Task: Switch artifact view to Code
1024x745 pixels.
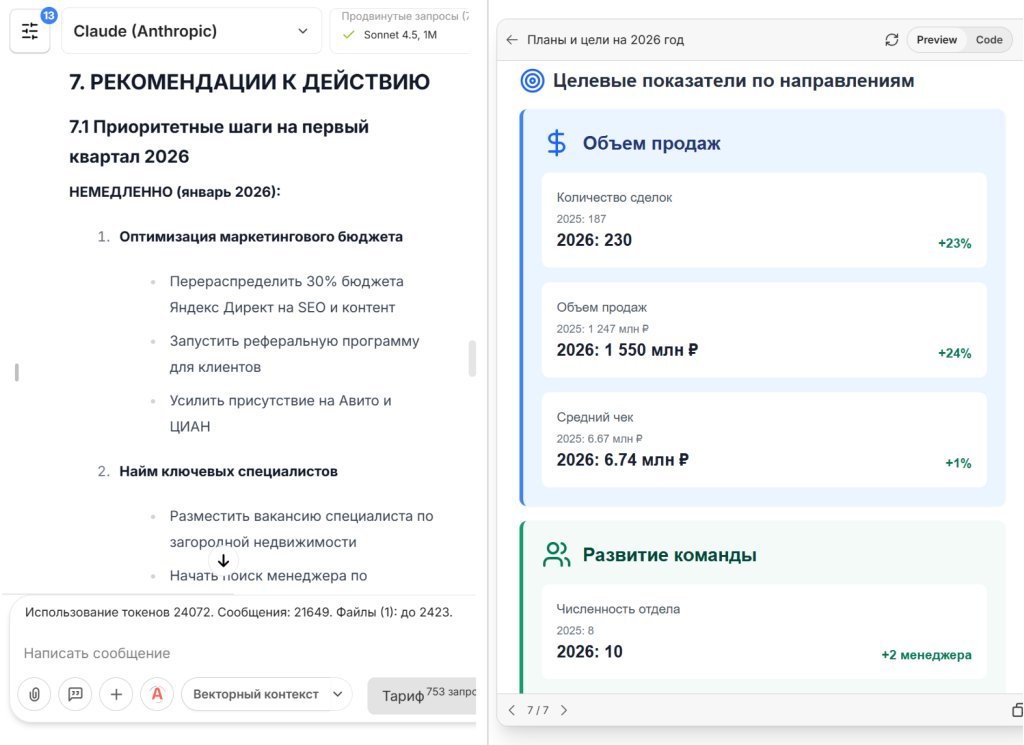Action: point(988,40)
